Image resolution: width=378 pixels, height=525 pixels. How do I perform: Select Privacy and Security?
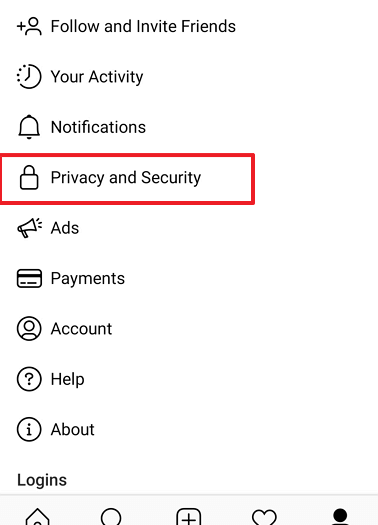click(126, 178)
